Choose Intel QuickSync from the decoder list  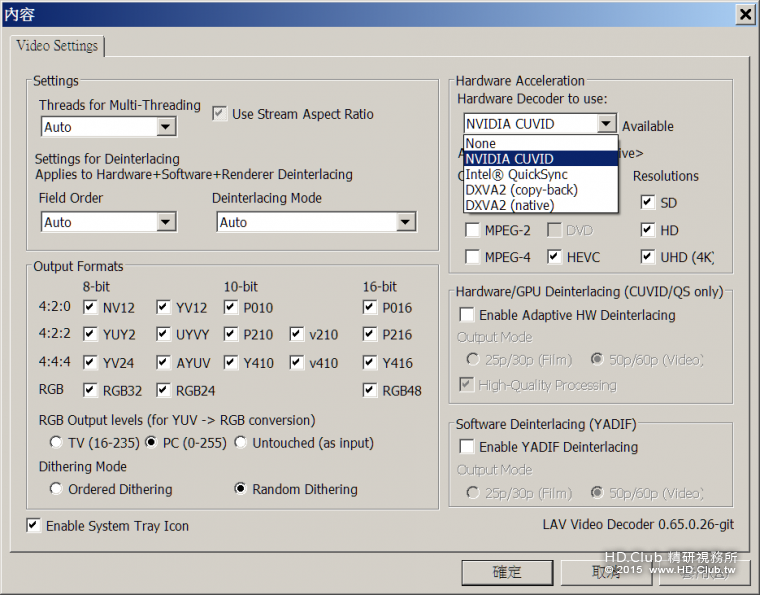click(x=516, y=174)
